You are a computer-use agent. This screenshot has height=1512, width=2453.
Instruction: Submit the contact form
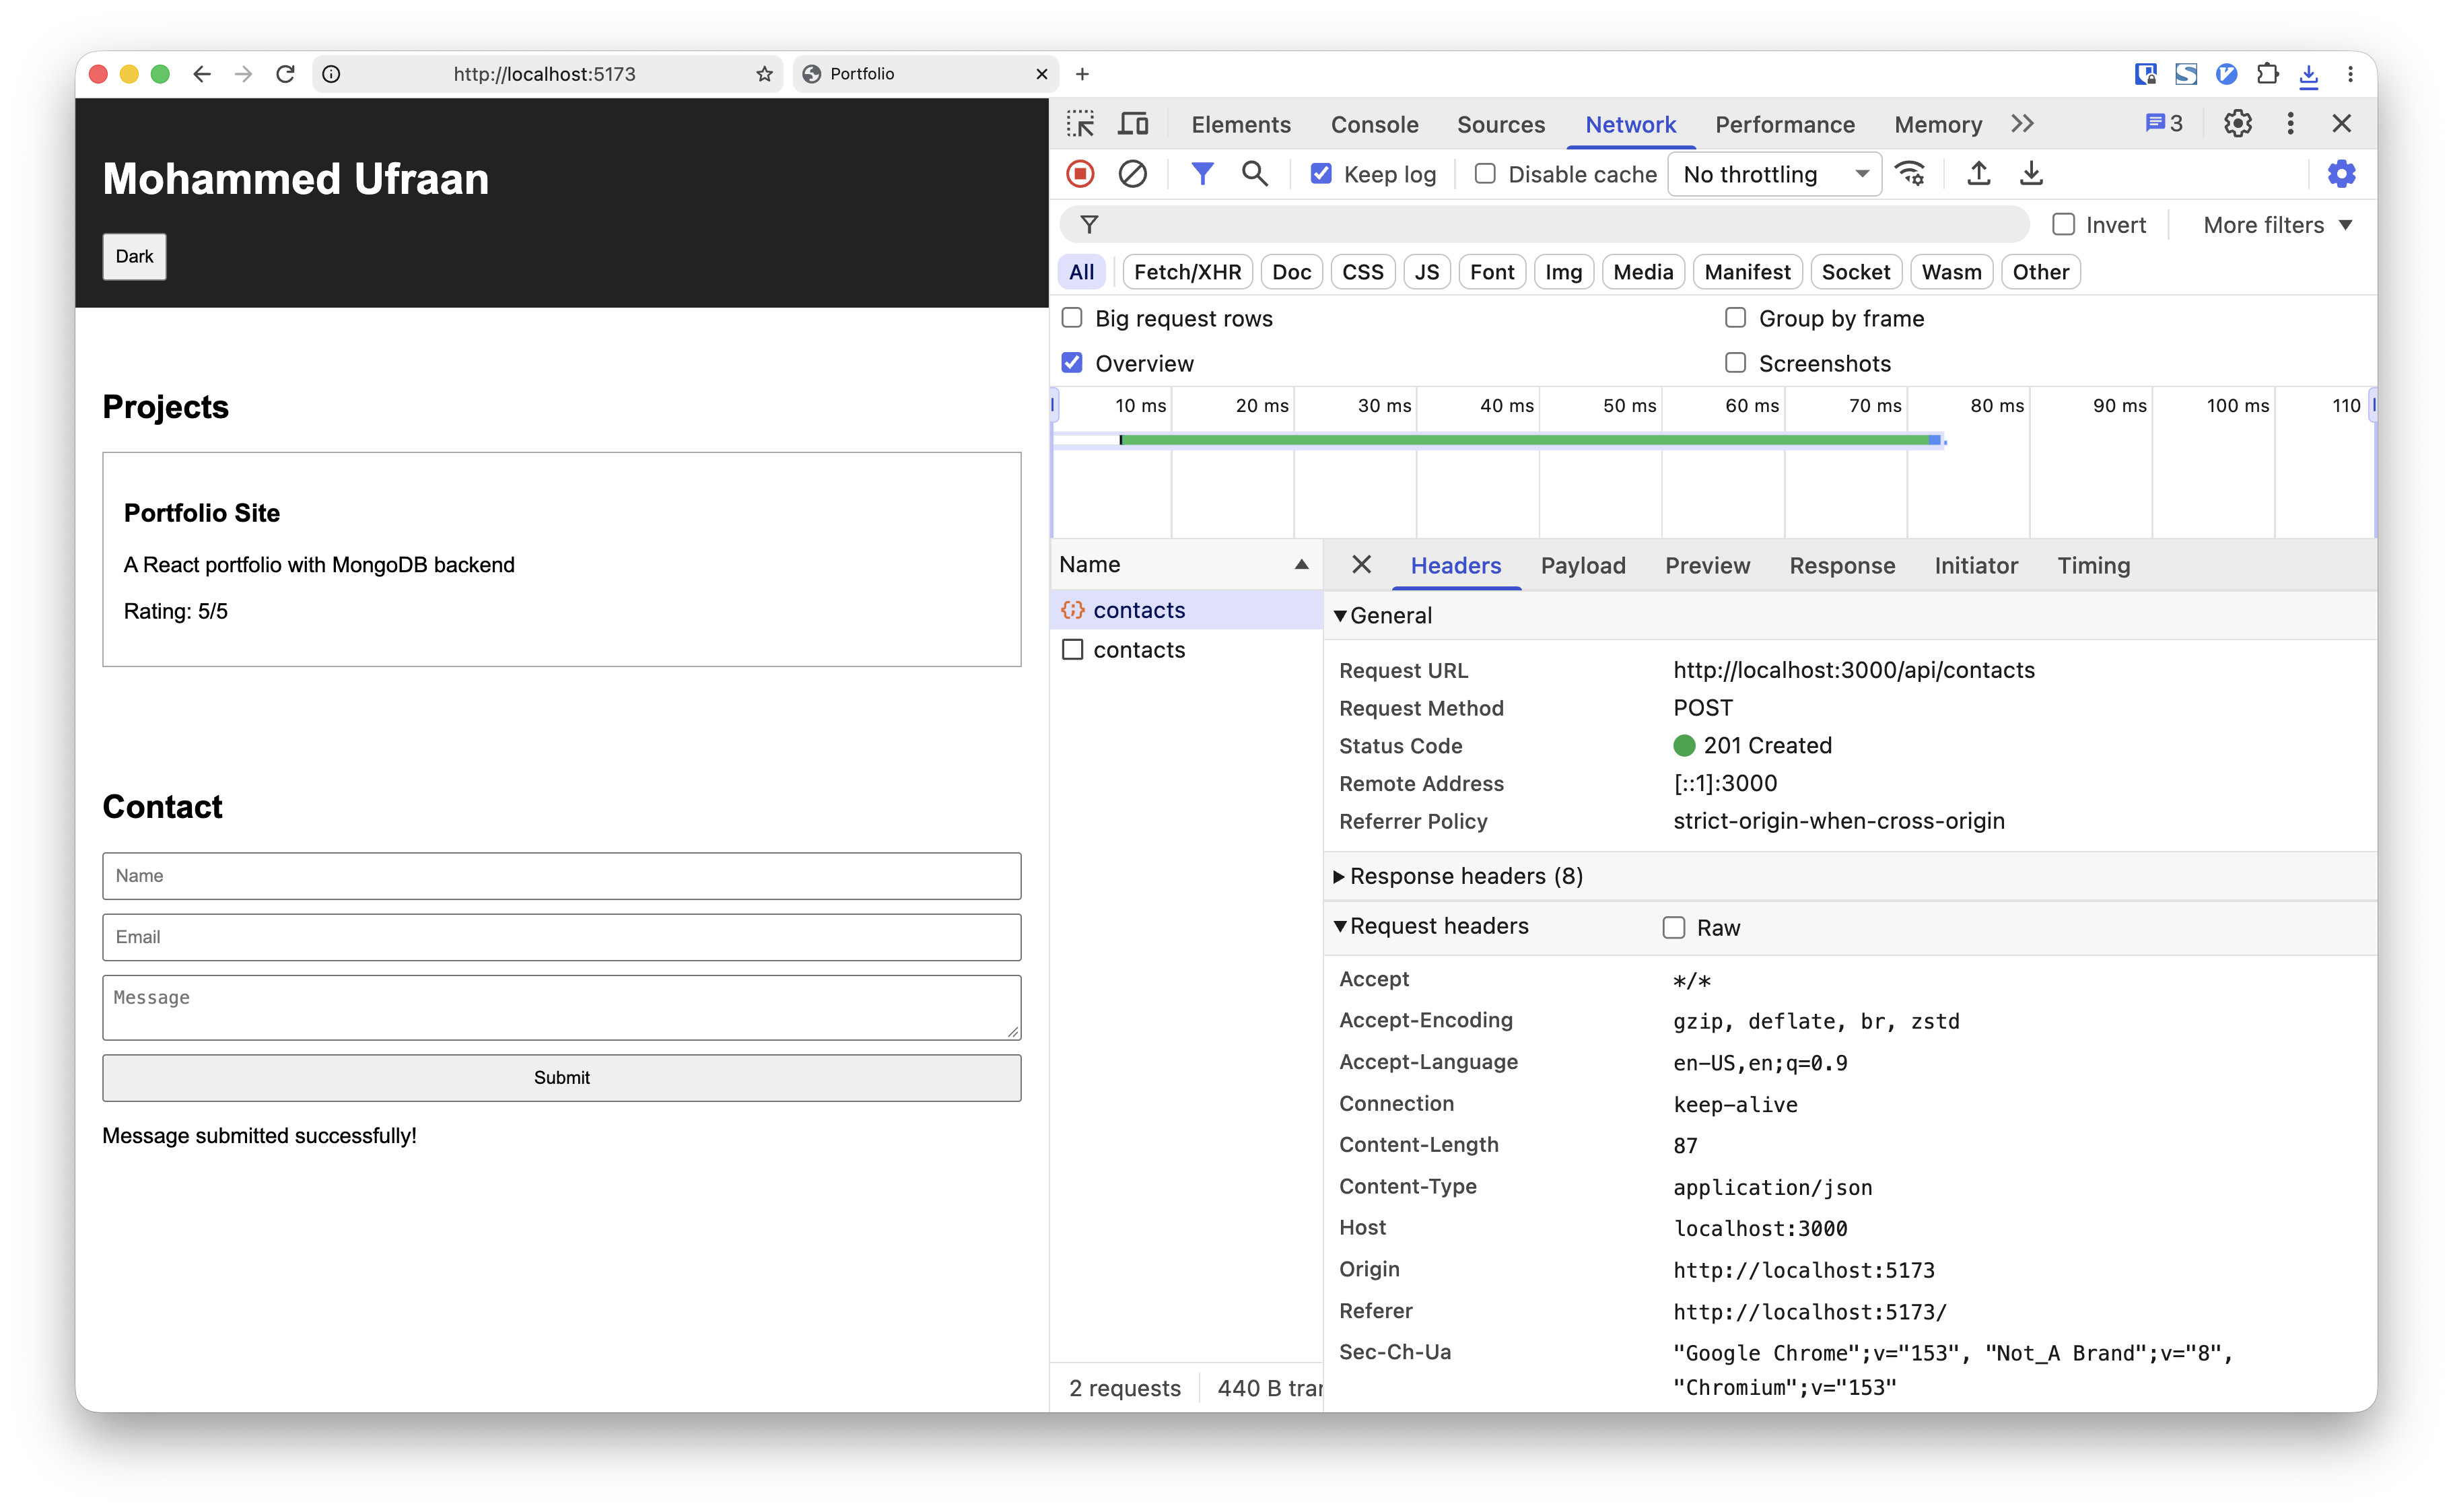561,1077
